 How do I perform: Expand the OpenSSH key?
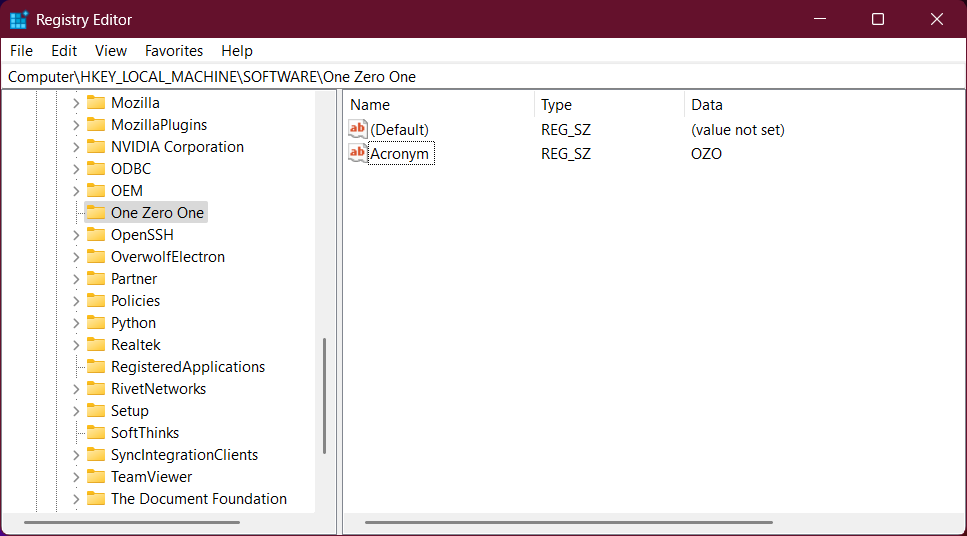coord(76,235)
